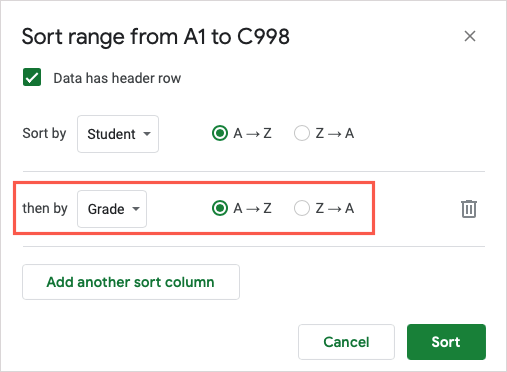The height and width of the screenshot is (372, 507).
Task: Click the 'Z → A' text in Student row
Action: 335,133
